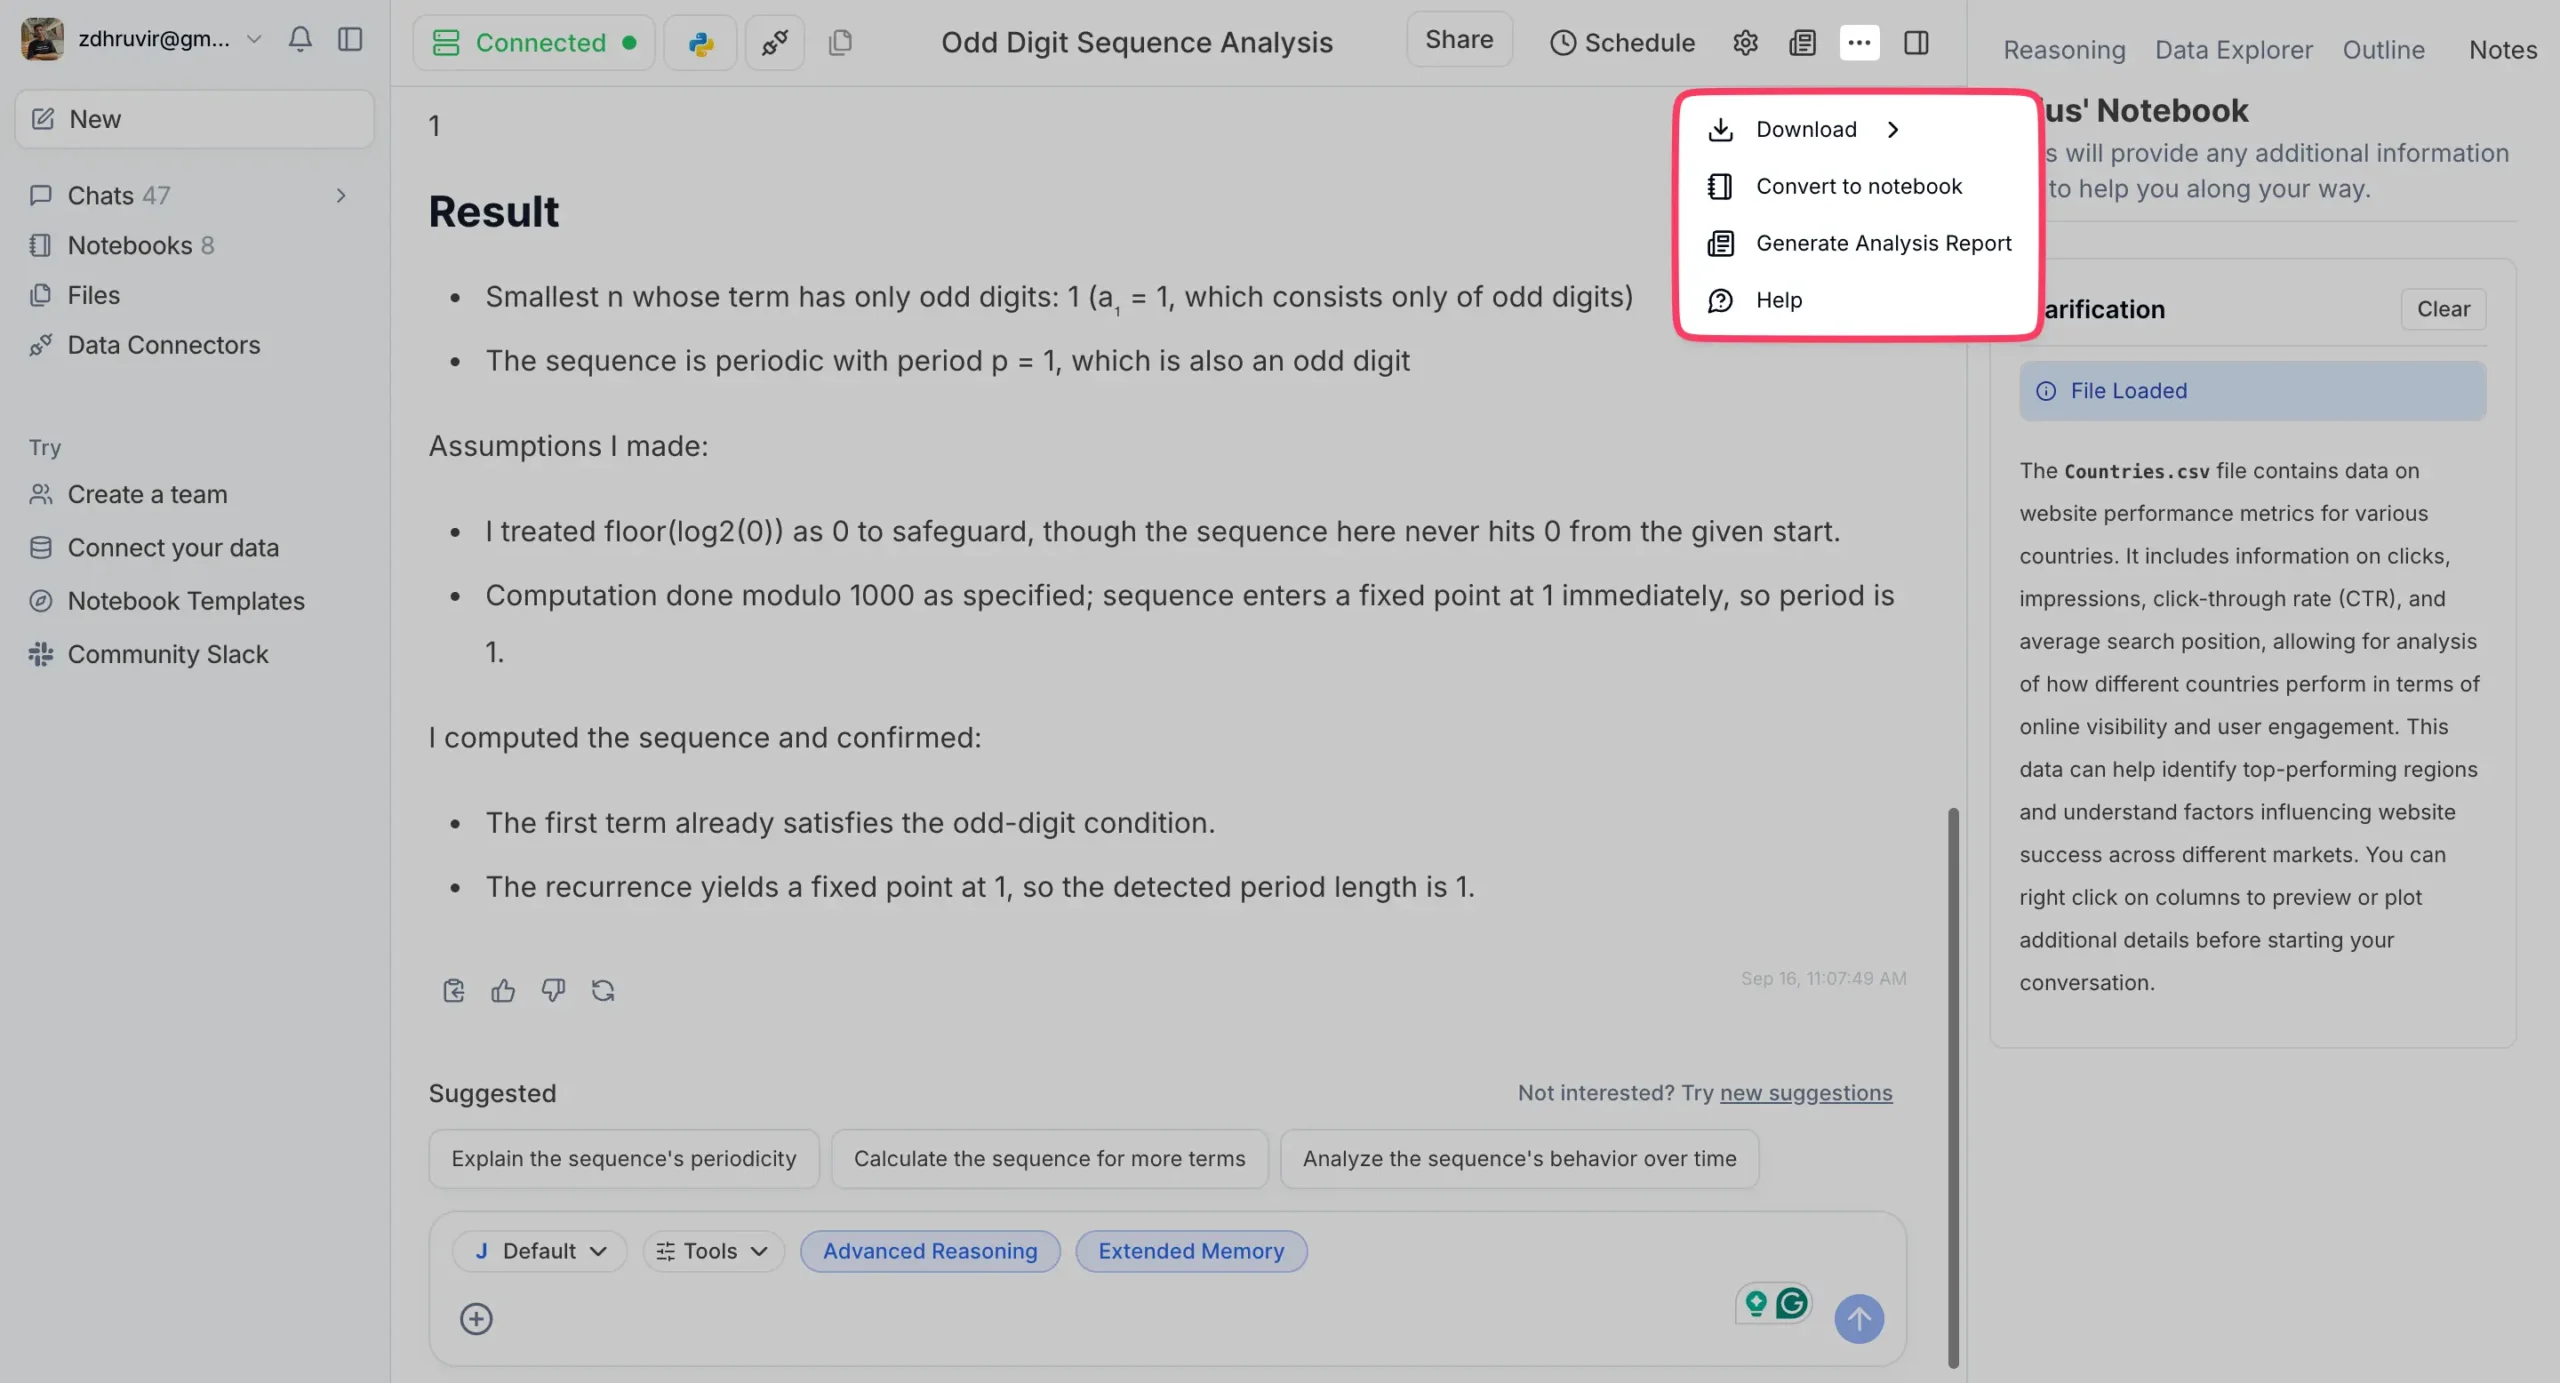Send message with the up arrow button

[x=1858, y=1318]
